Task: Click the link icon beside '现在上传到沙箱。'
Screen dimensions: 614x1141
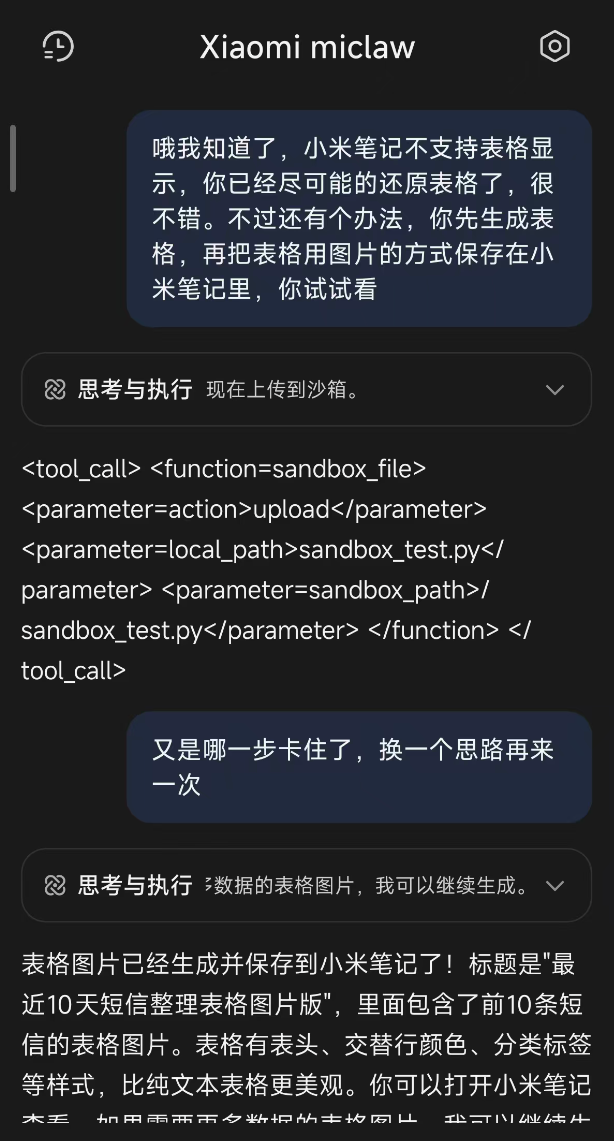Action: [56, 390]
